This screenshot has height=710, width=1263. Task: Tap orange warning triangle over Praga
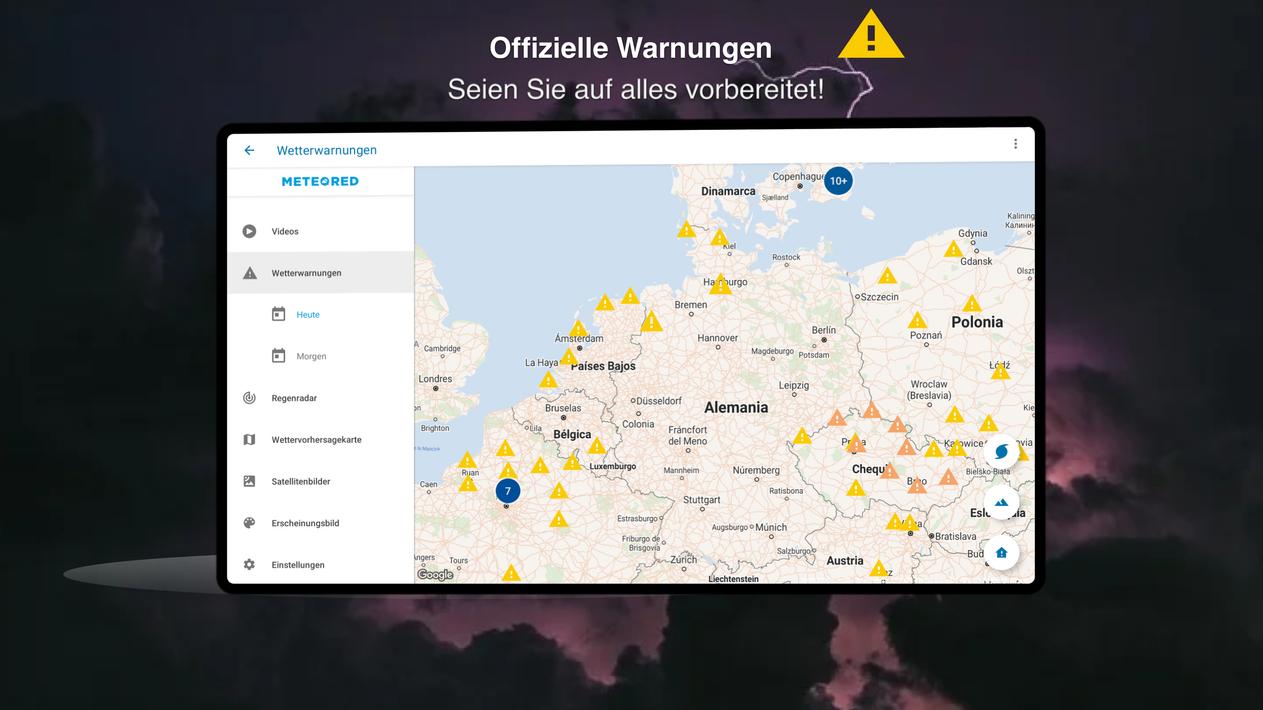tap(854, 442)
